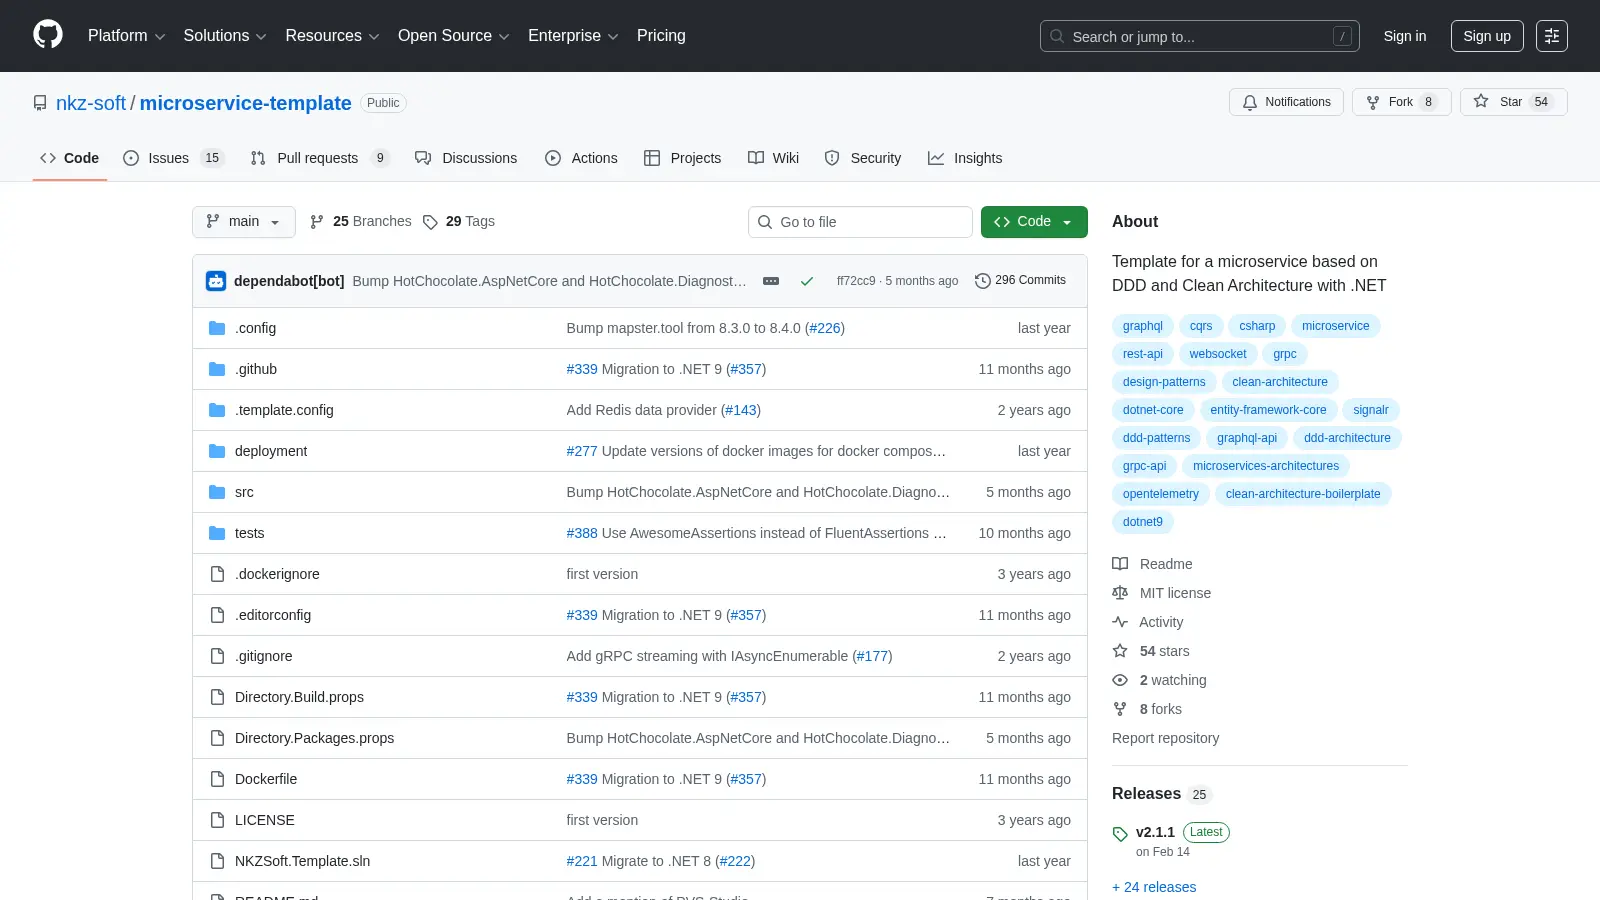This screenshot has height=900, width=1600.
Task: Expand the Resources menu
Action: (x=332, y=36)
